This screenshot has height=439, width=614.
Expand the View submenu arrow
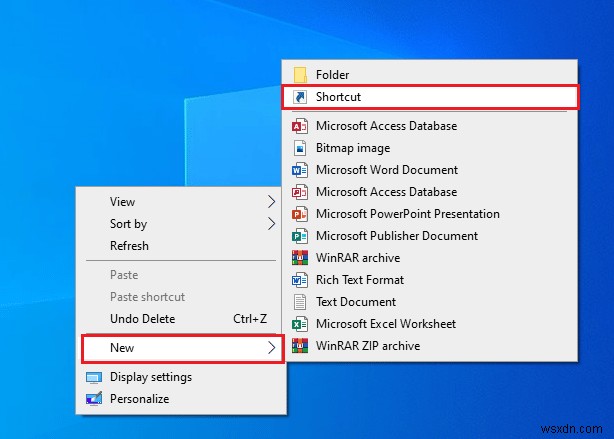271,202
